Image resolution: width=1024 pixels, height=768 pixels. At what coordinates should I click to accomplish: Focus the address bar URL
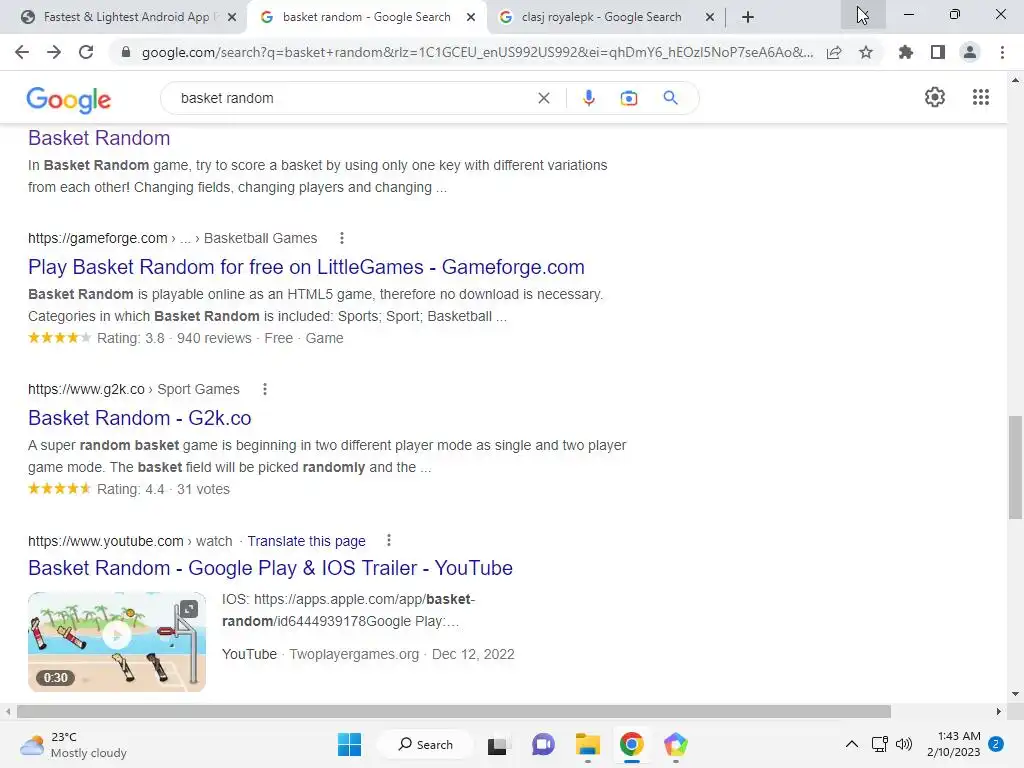[477, 52]
